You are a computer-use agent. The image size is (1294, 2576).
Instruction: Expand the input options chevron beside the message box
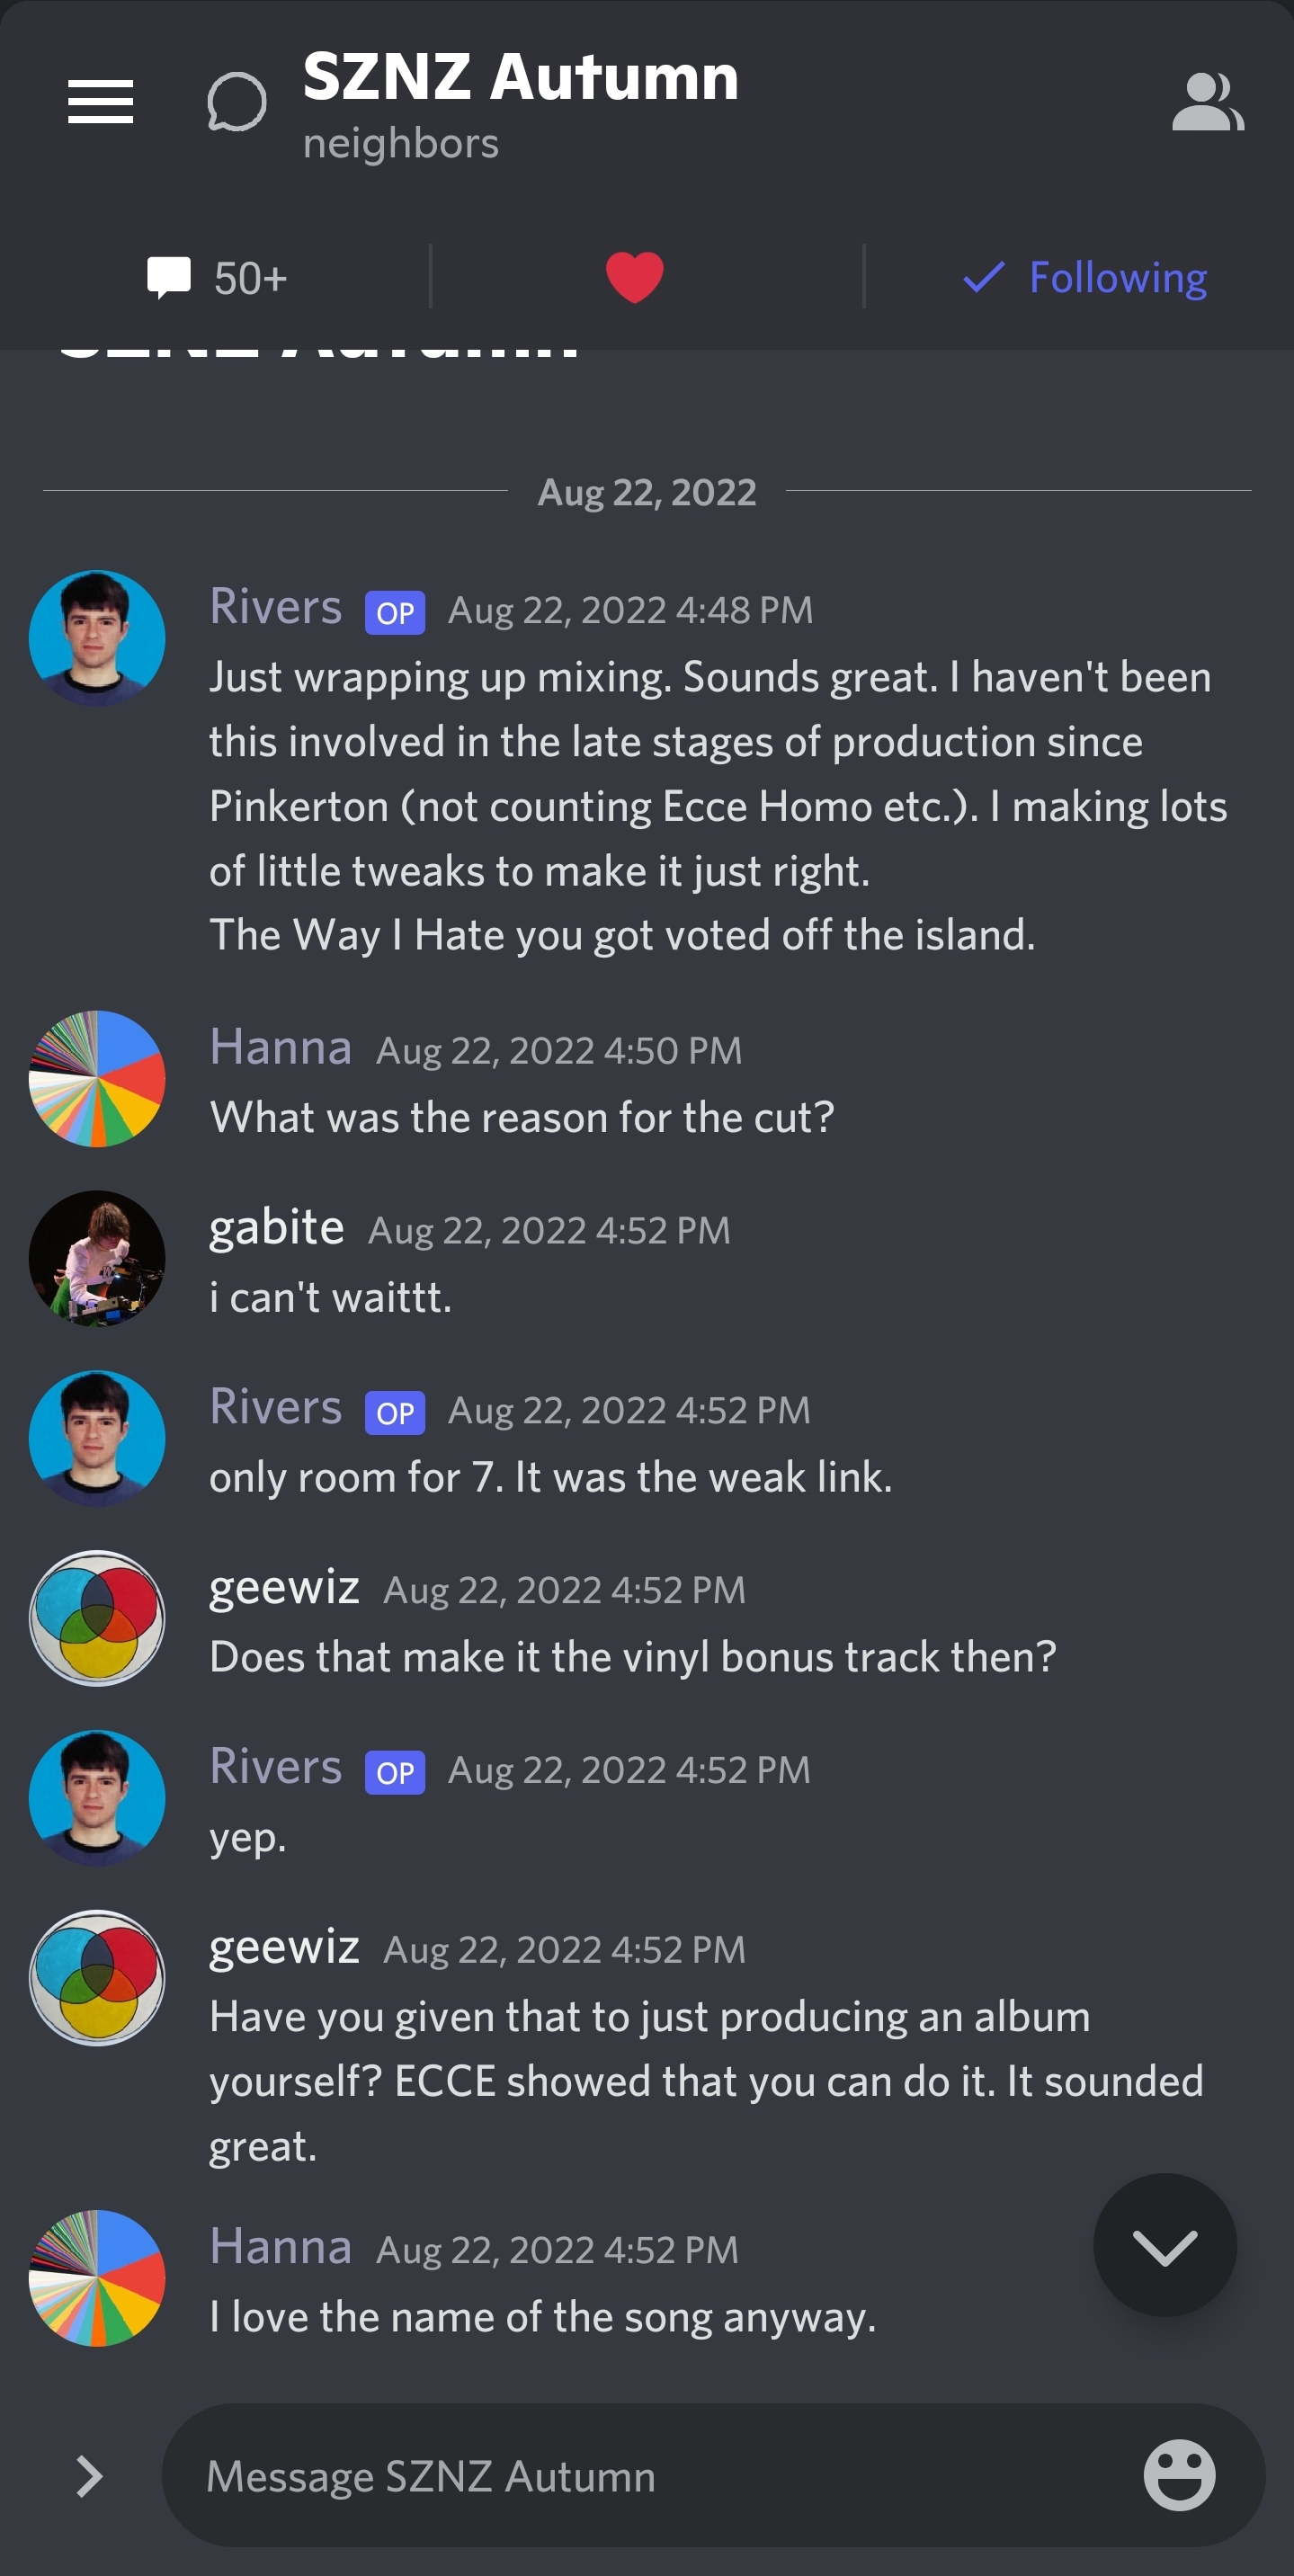[90, 2475]
